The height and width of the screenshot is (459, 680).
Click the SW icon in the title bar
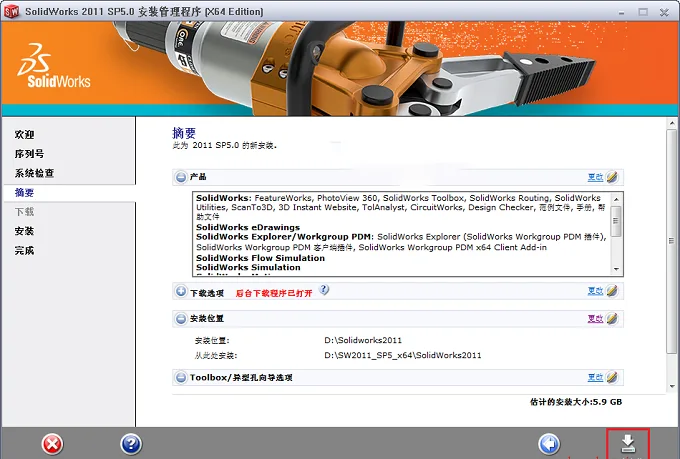point(12,11)
